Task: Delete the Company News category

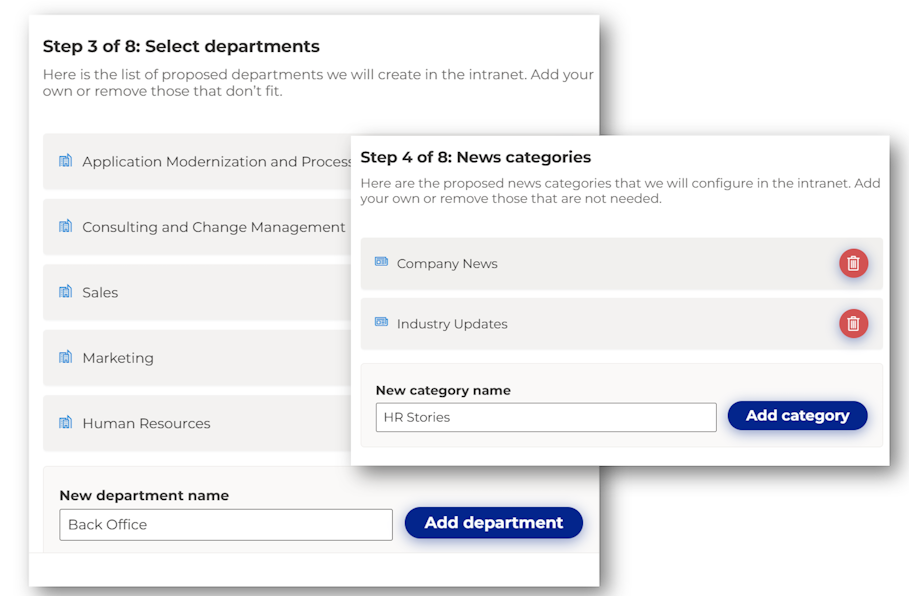Action: (x=853, y=263)
